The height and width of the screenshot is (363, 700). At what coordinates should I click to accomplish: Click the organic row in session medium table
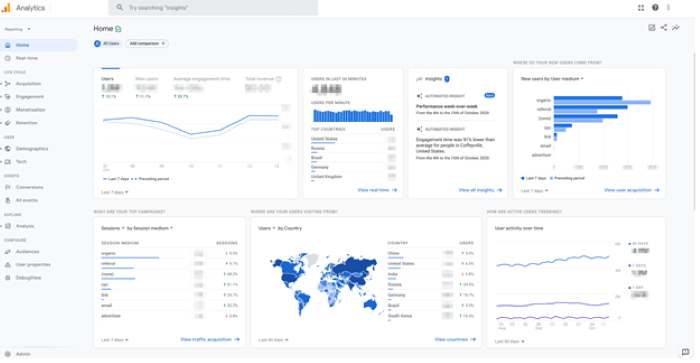(x=169, y=254)
